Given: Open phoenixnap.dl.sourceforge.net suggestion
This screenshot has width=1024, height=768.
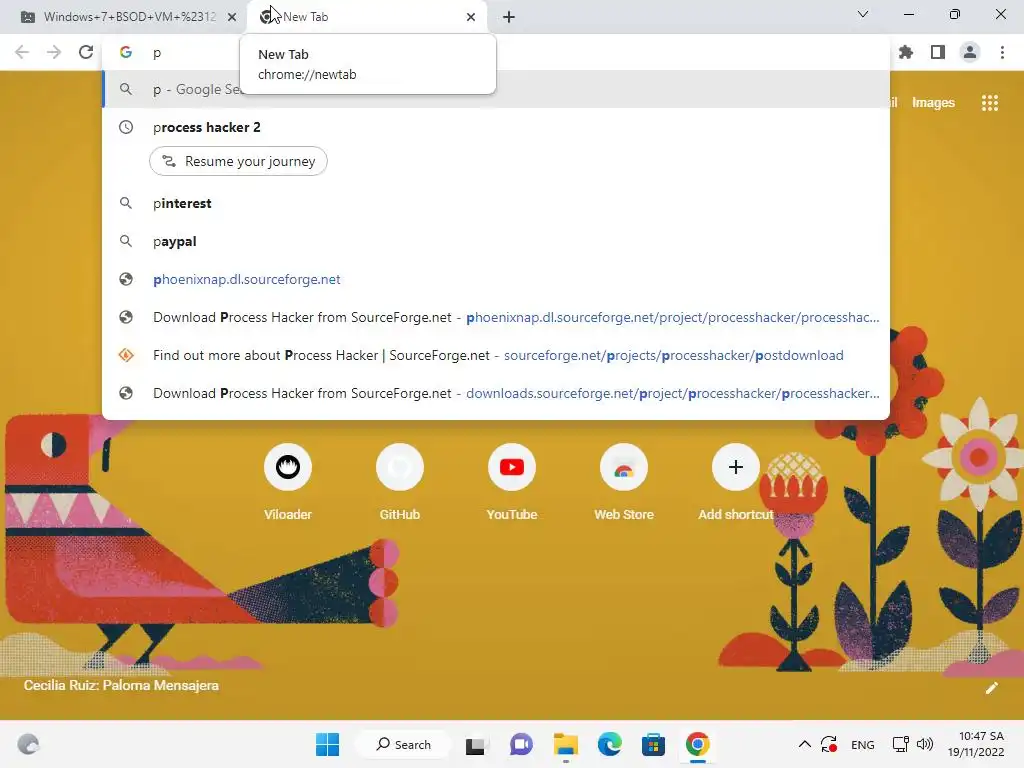Looking at the screenshot, I should [x=496, y=280].
